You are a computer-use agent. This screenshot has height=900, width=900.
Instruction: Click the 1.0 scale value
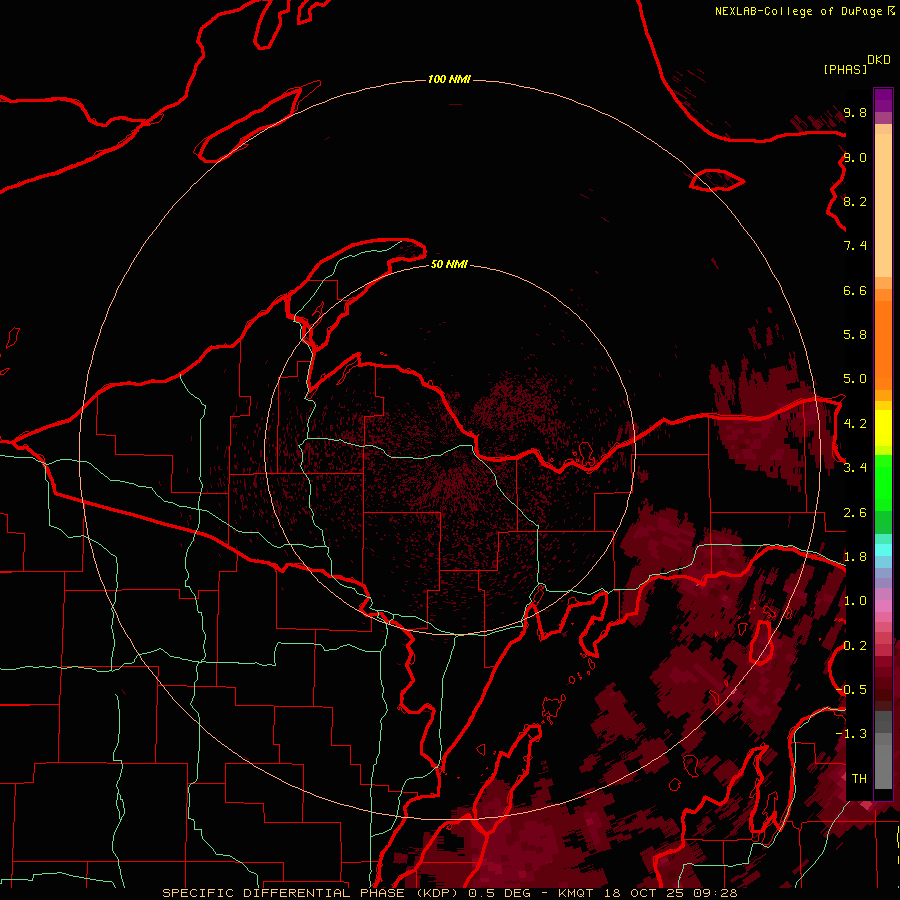pos(855,601)
